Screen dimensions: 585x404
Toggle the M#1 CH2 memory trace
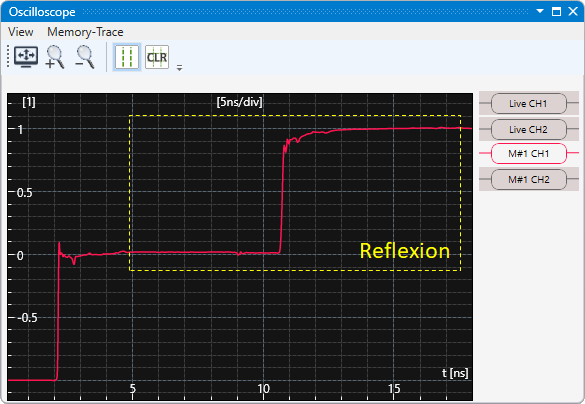point(529,179)
